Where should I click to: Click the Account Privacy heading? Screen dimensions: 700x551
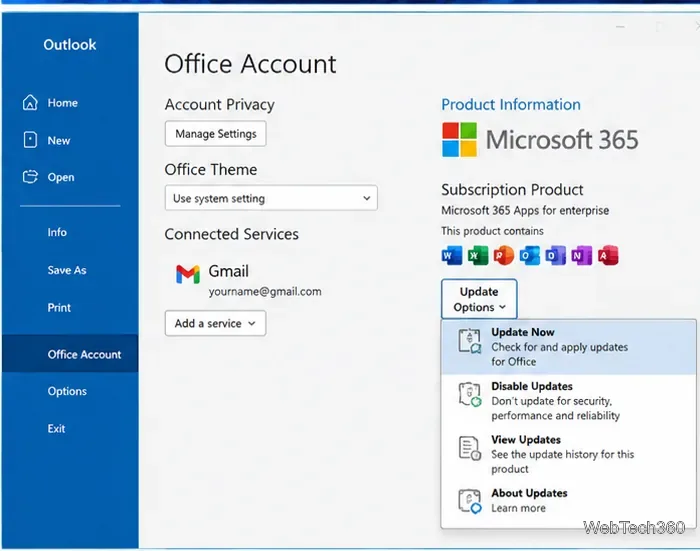(220, 104)
